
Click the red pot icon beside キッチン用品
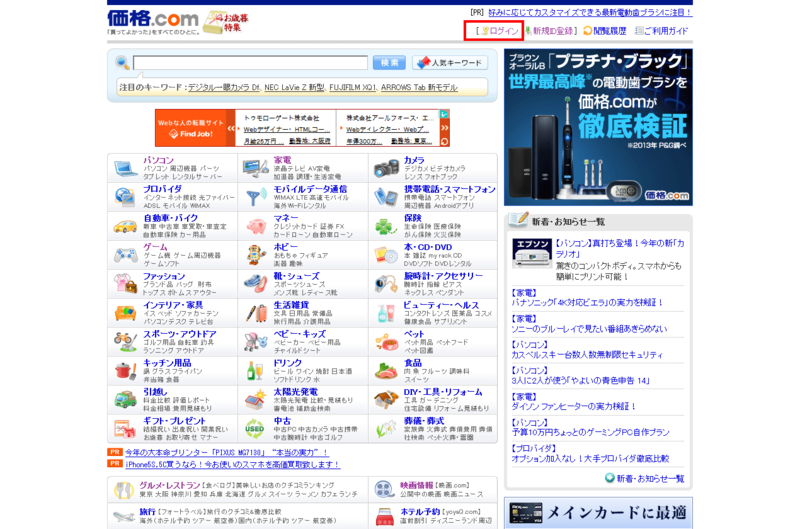point(126,371)
